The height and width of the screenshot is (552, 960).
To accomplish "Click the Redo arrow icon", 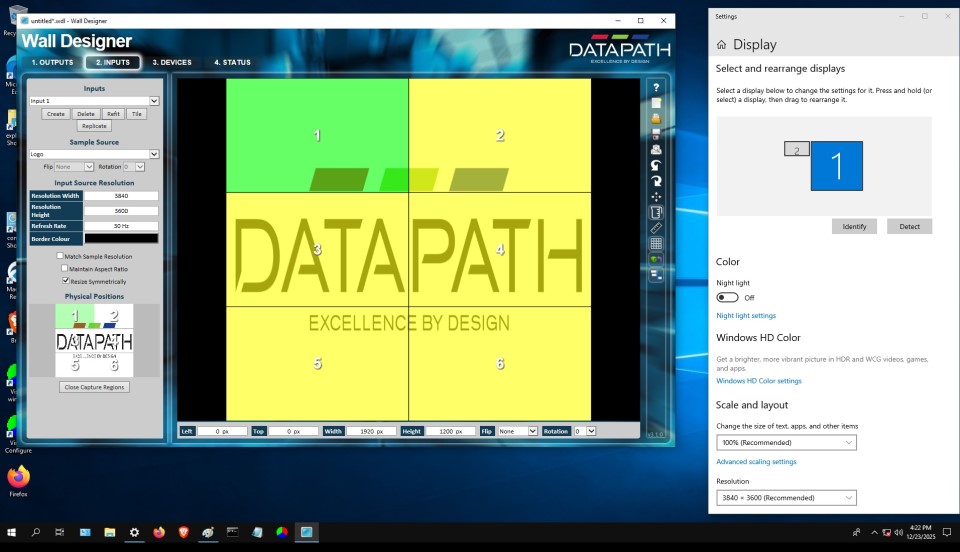I will point(656,181).
